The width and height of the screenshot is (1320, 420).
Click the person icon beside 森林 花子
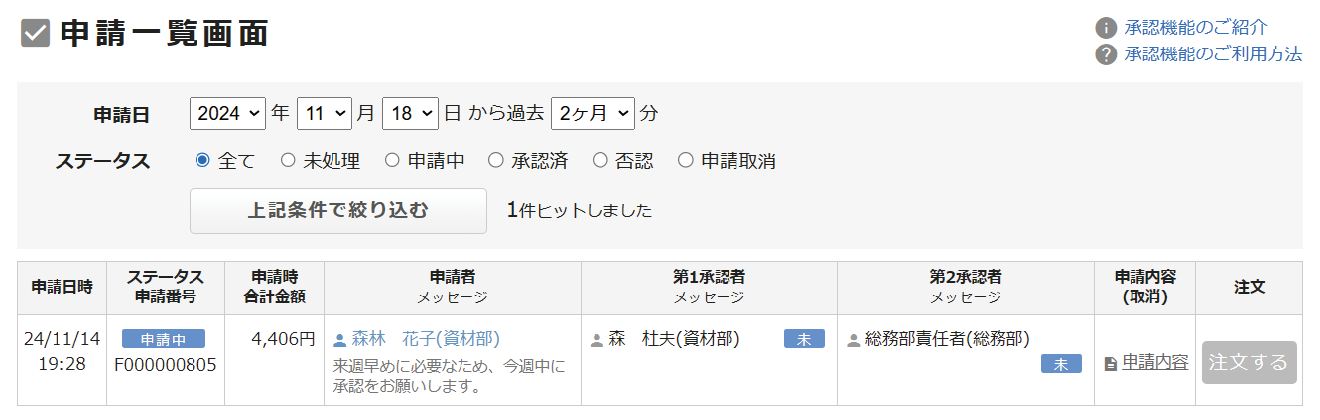click(339, 340)
